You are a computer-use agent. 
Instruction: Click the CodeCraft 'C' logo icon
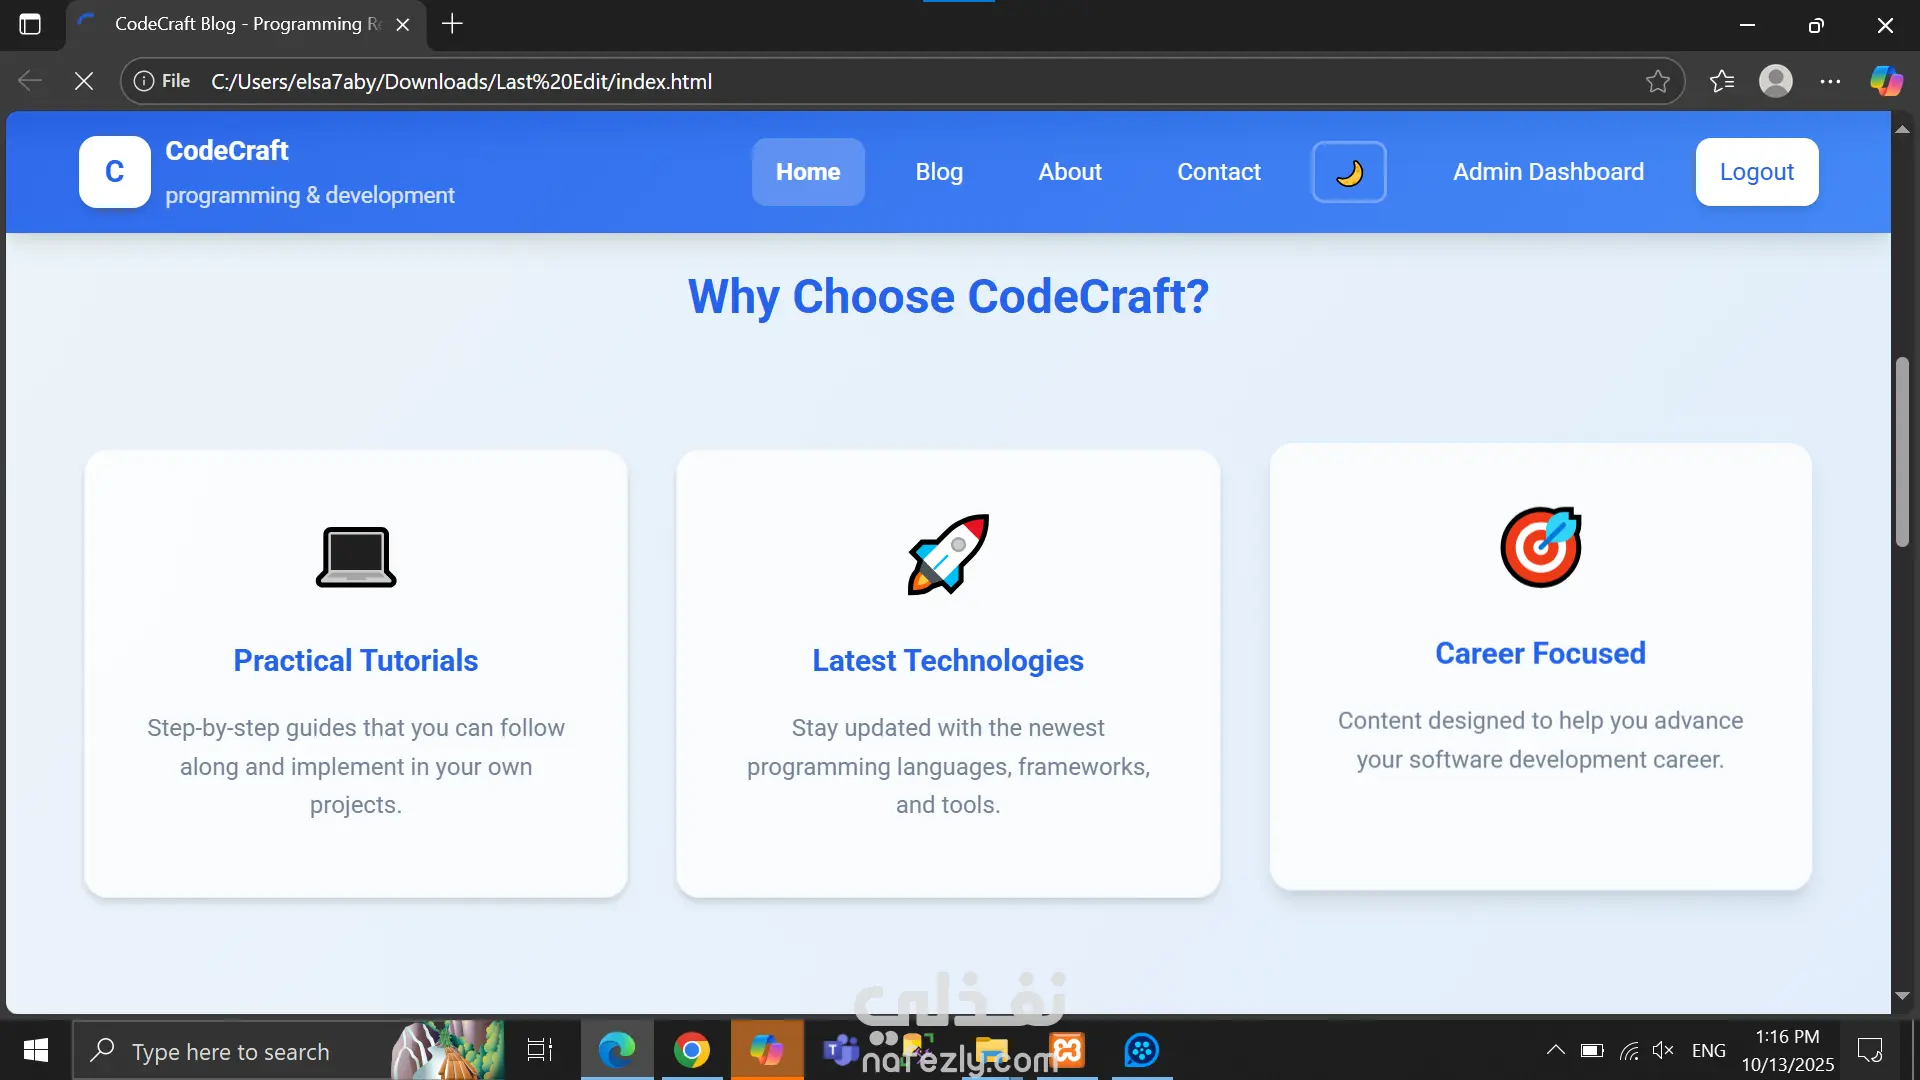pos(115,172)
